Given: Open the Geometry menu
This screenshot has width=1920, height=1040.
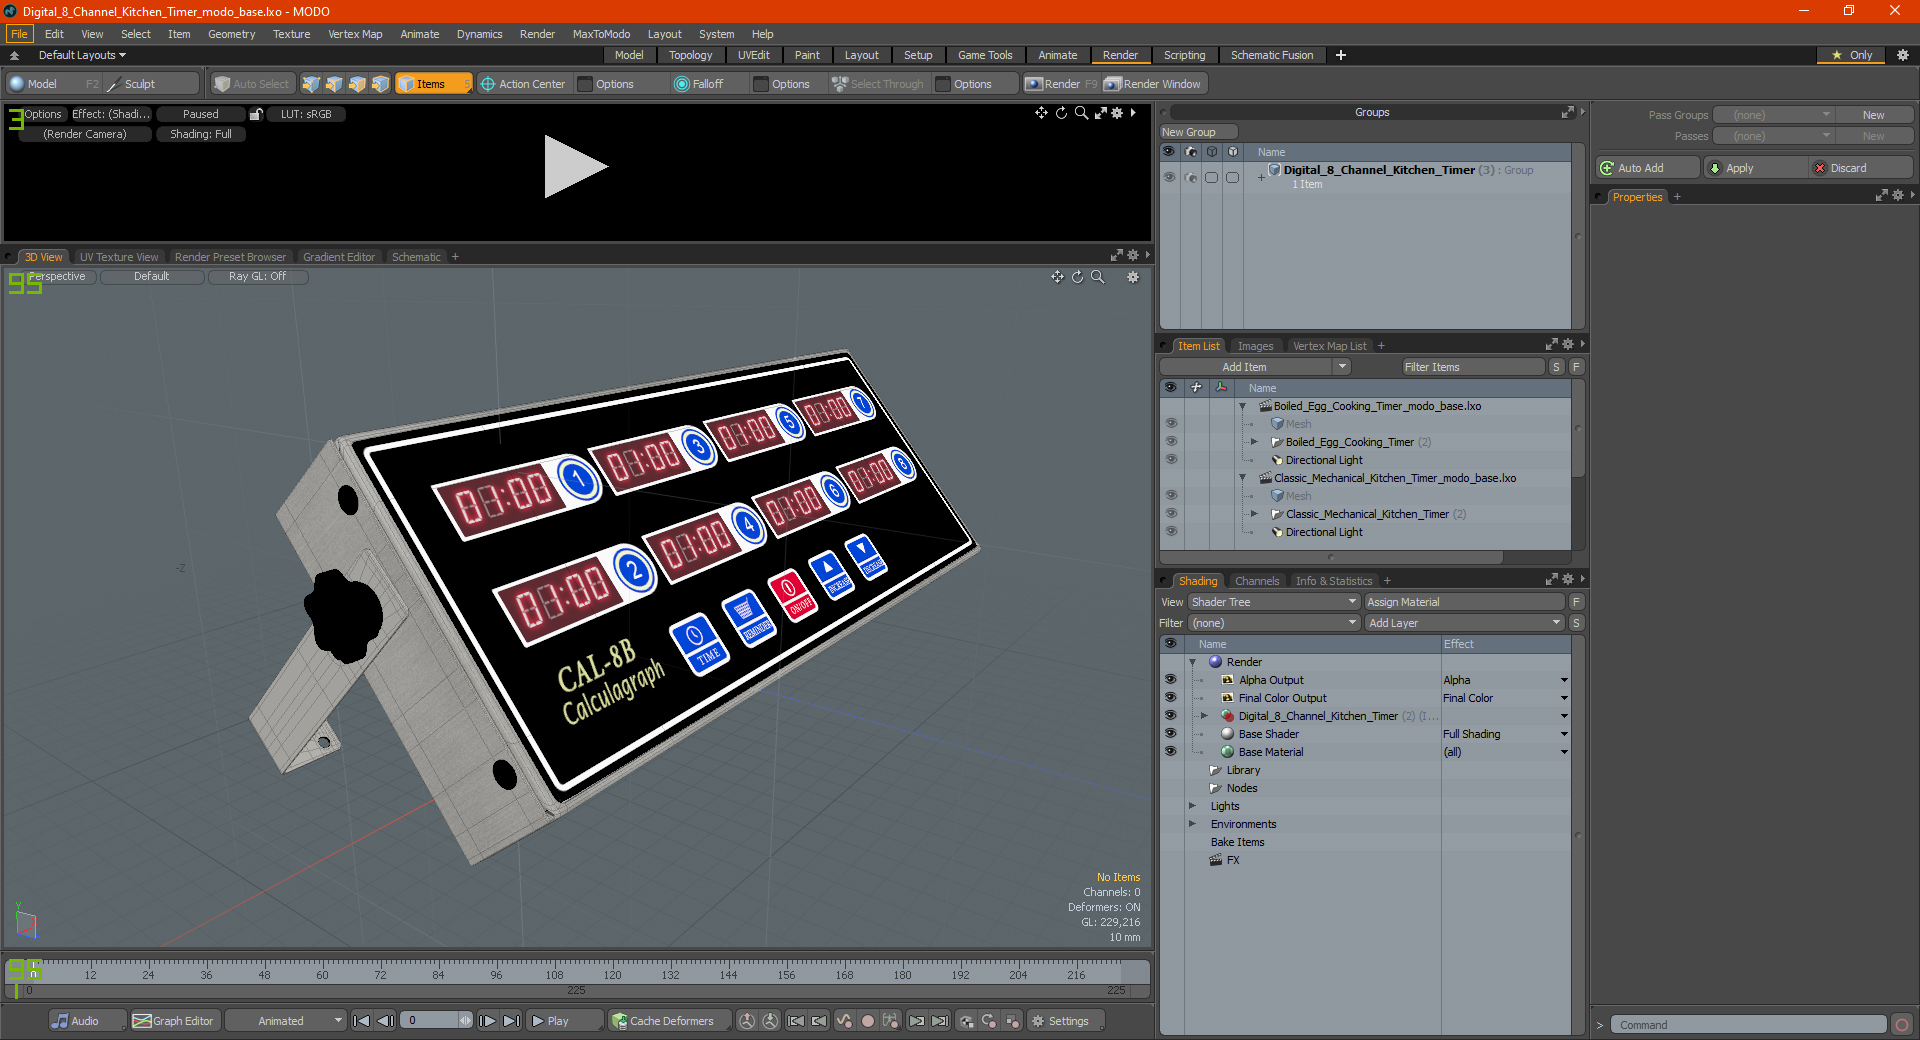Looking at the screenshot, I should (x=231, y=34).
